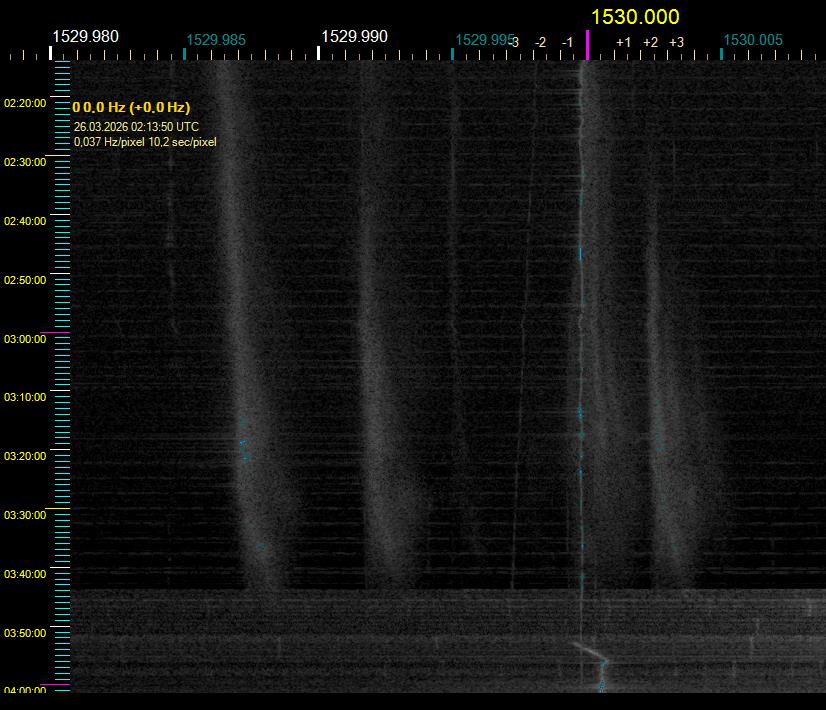Click the +1 Hz offset tick label
The width and height of the screenshot is (826, 710).
pos(623,42)
